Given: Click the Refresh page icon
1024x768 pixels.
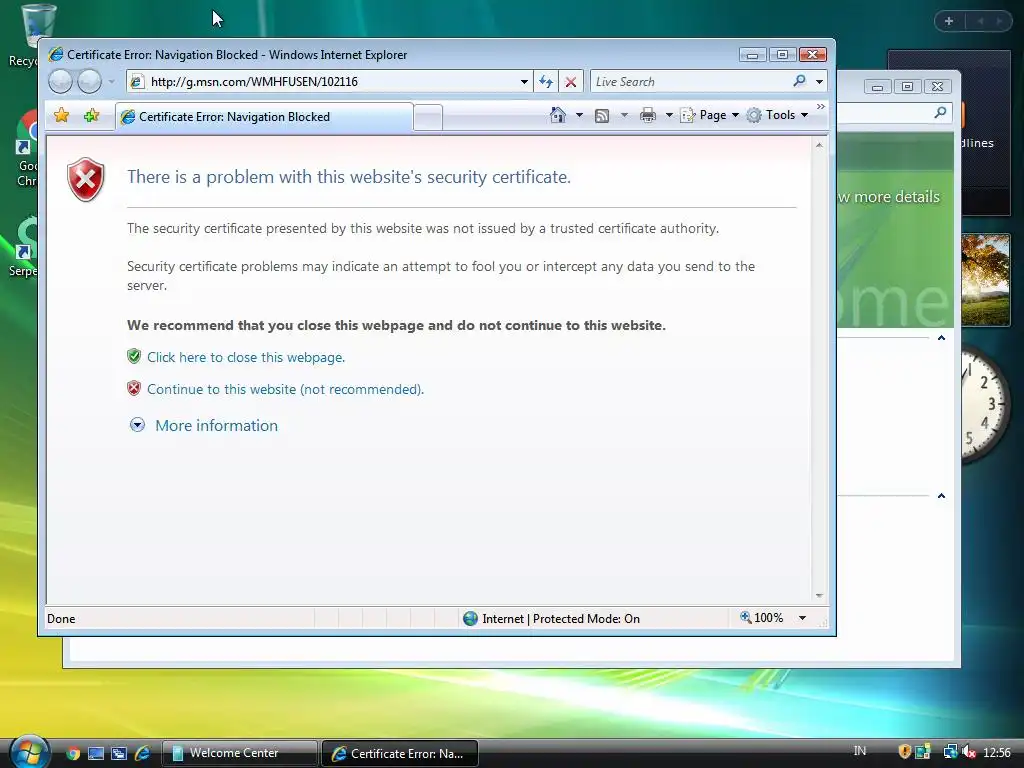Looking at the screenshot, I should click(546, 82).
